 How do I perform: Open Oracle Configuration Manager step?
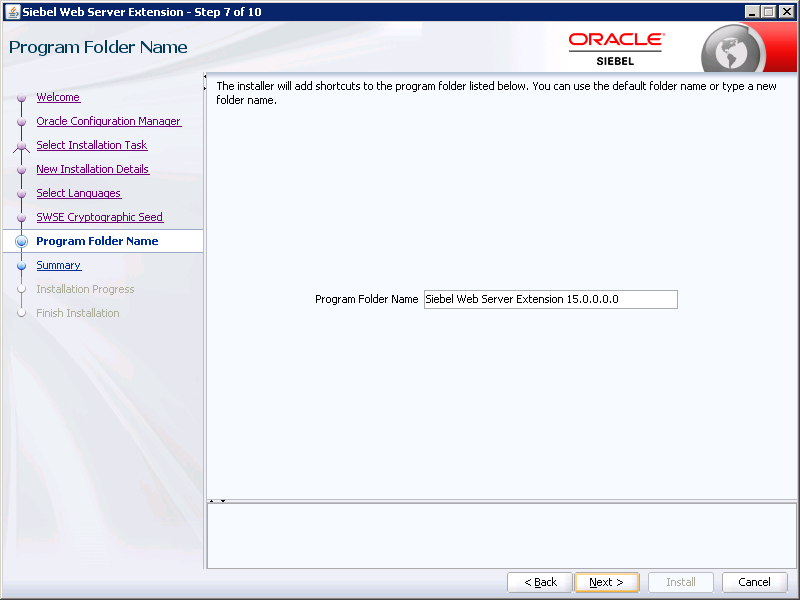[109, 121]
